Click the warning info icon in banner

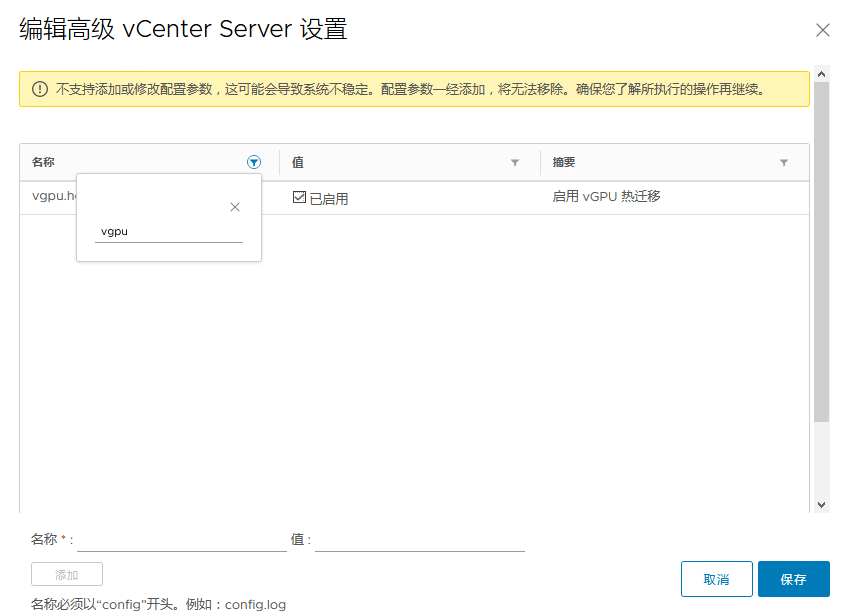click(40, 89)
